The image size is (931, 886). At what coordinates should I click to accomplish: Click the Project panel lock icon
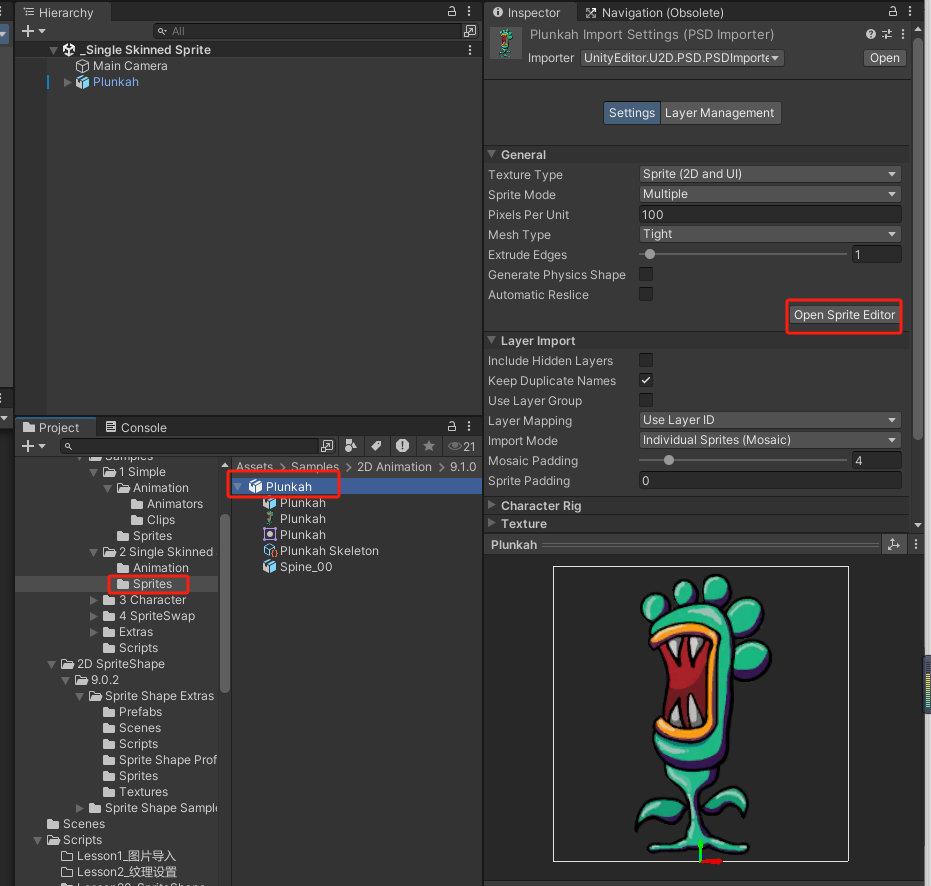(x=452, y=426)
